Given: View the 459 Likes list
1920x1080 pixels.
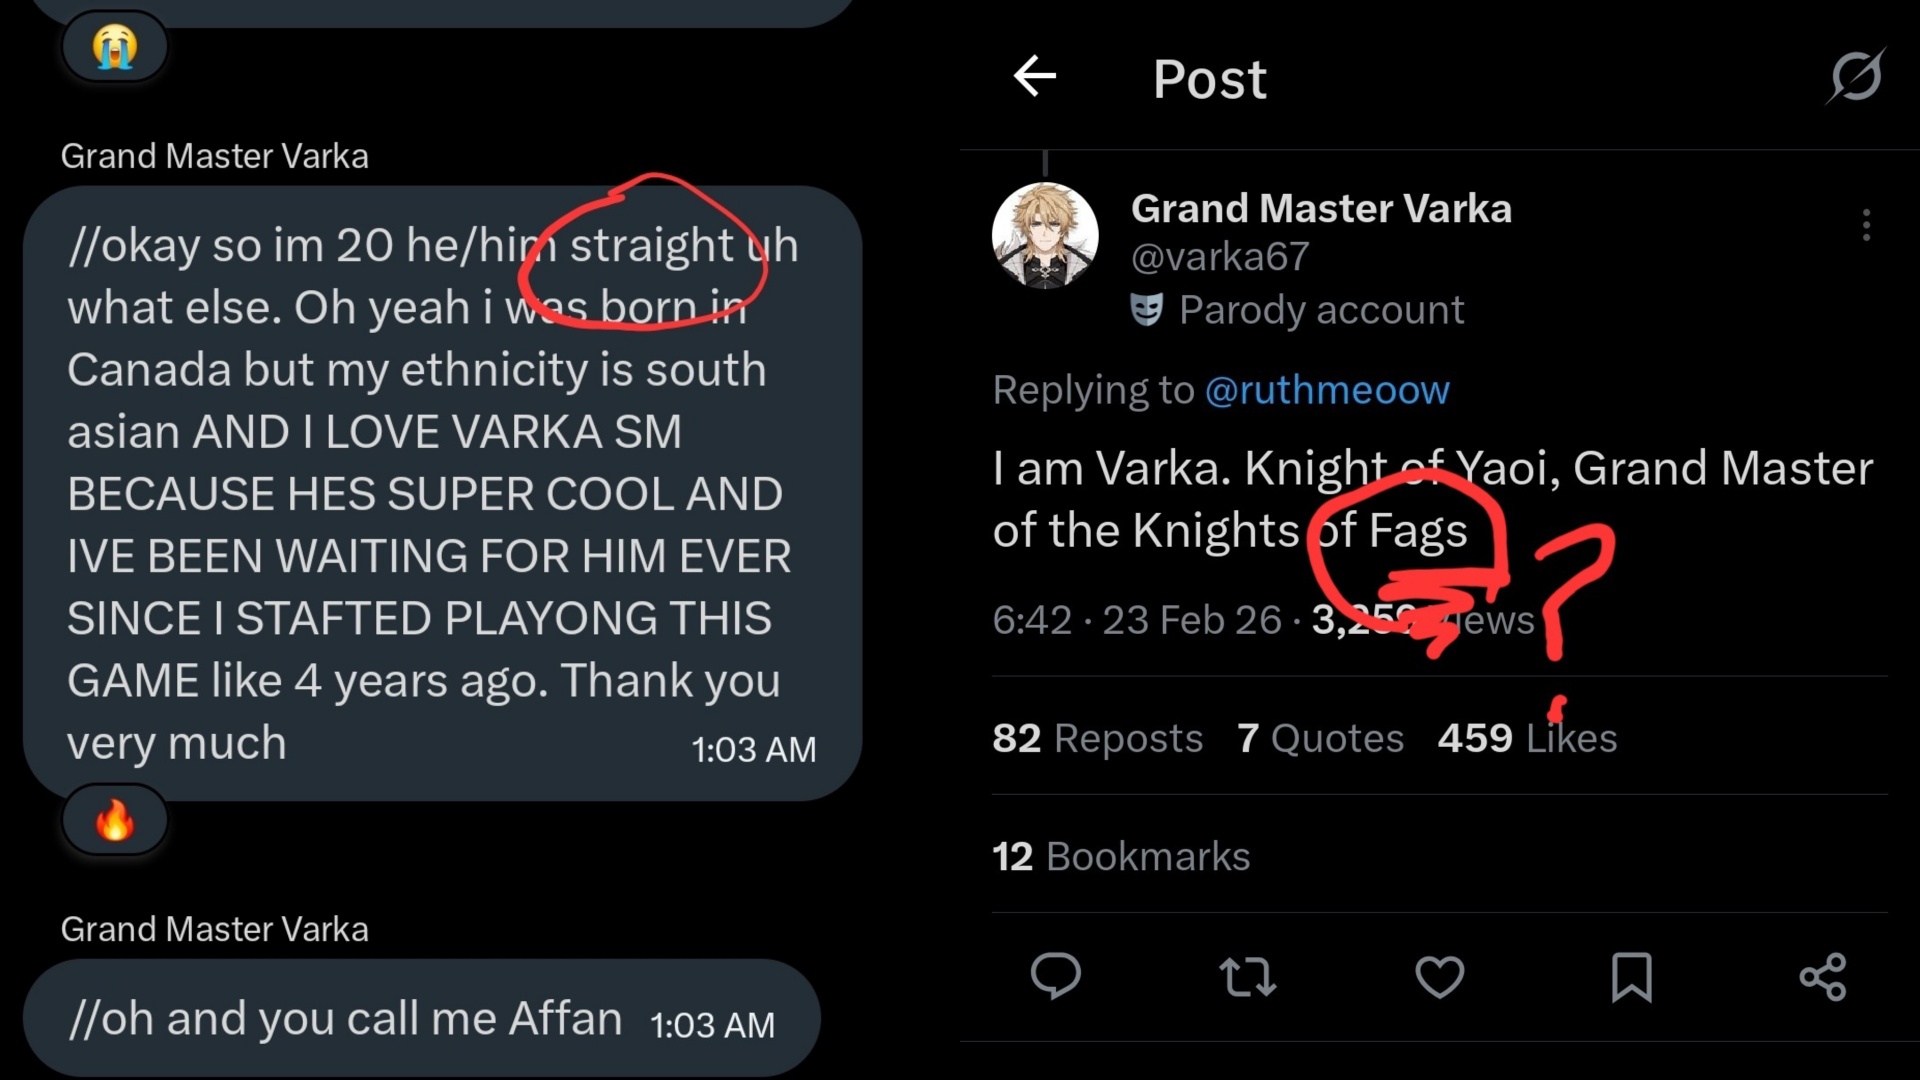Looking at the screenshot, I should click(x=1527, y=738).
